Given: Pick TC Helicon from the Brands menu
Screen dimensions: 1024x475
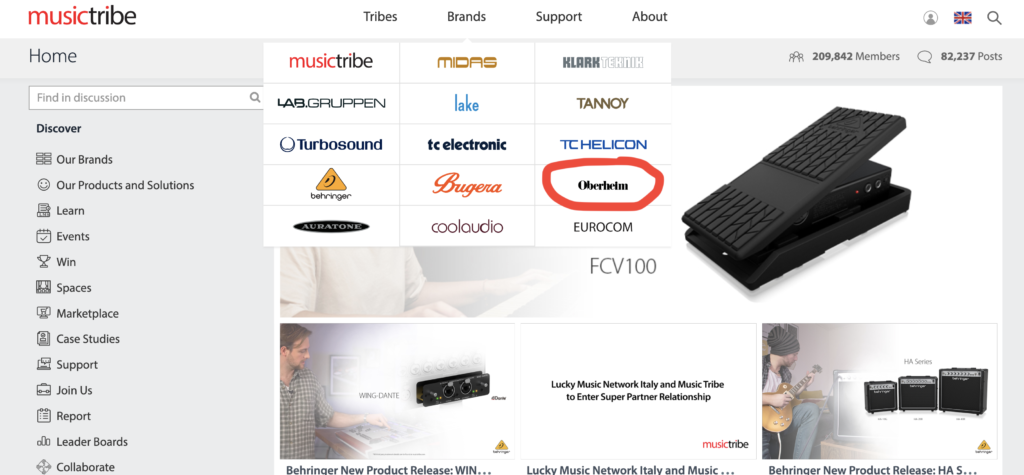Looking at the screenshot, I should click(x=603, y=144).
